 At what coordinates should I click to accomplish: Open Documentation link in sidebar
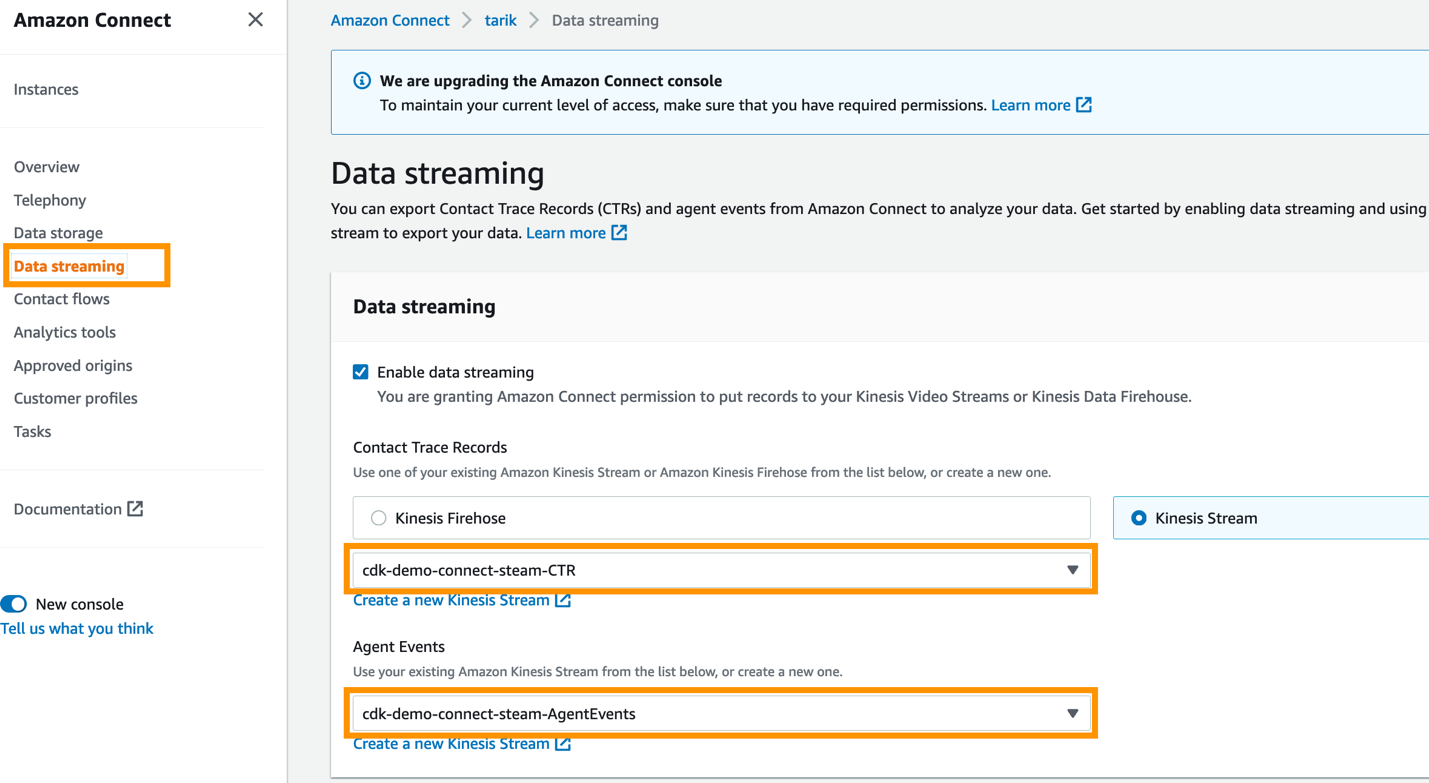(67, 509)
